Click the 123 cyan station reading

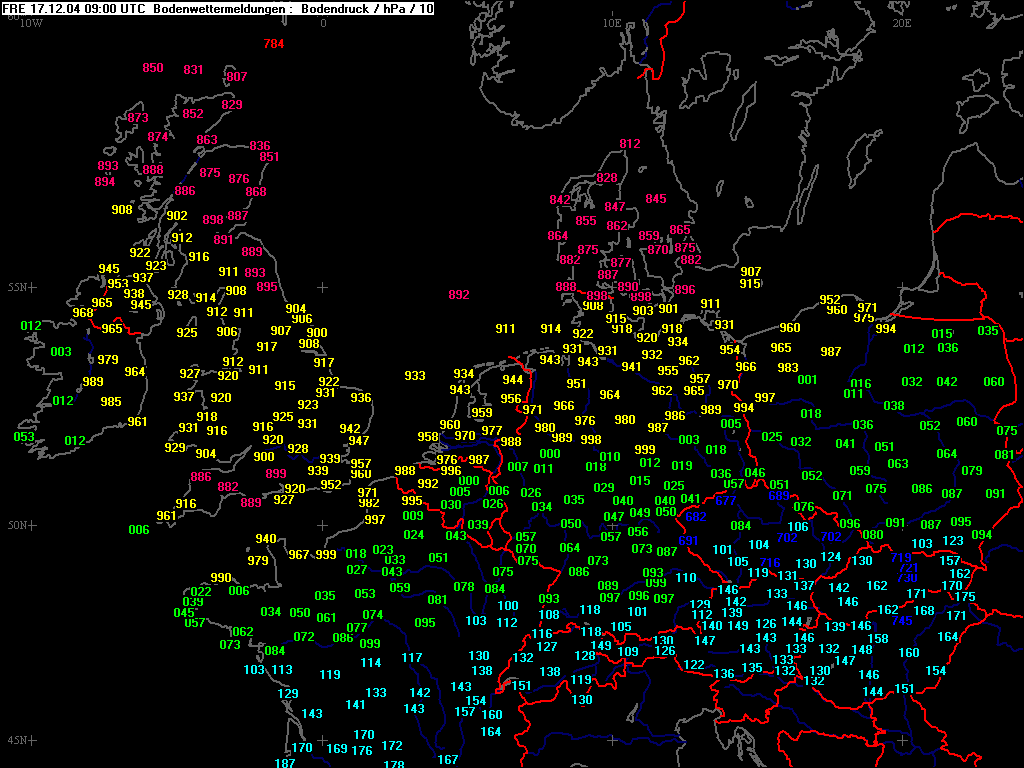pyautogui.click(x=953, y=541)
